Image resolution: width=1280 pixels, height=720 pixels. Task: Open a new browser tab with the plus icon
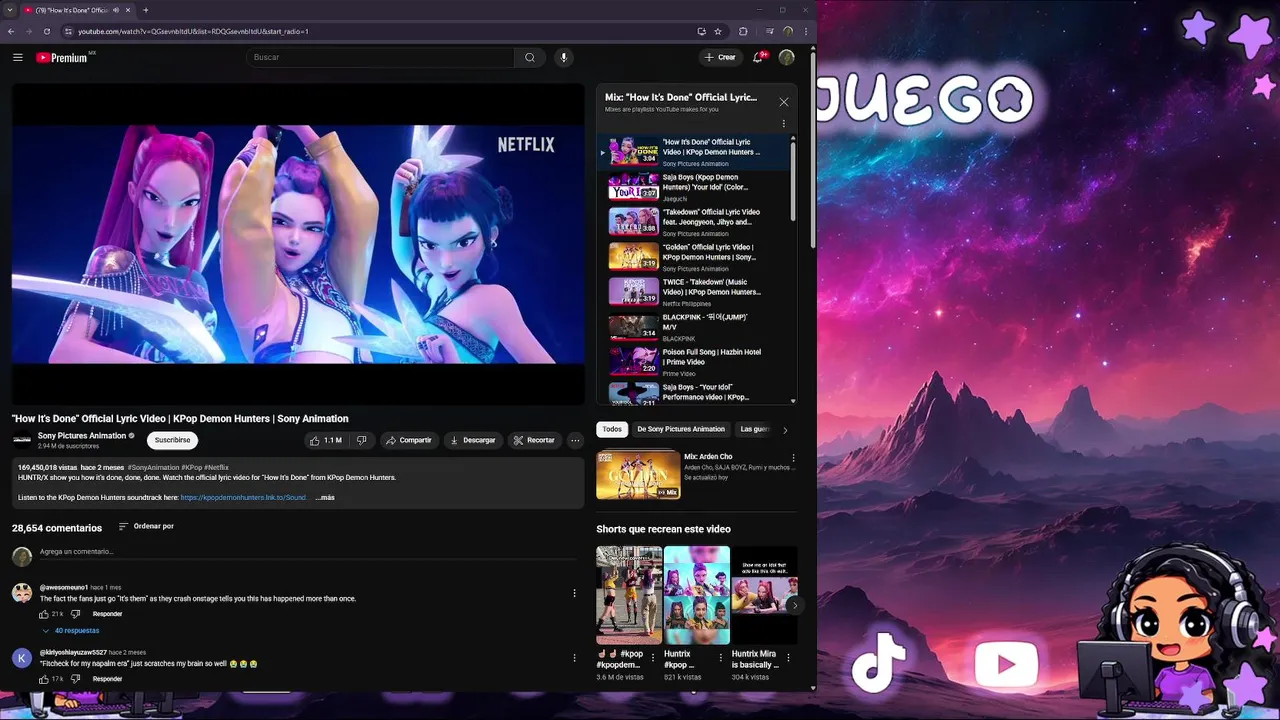point(145,10)
